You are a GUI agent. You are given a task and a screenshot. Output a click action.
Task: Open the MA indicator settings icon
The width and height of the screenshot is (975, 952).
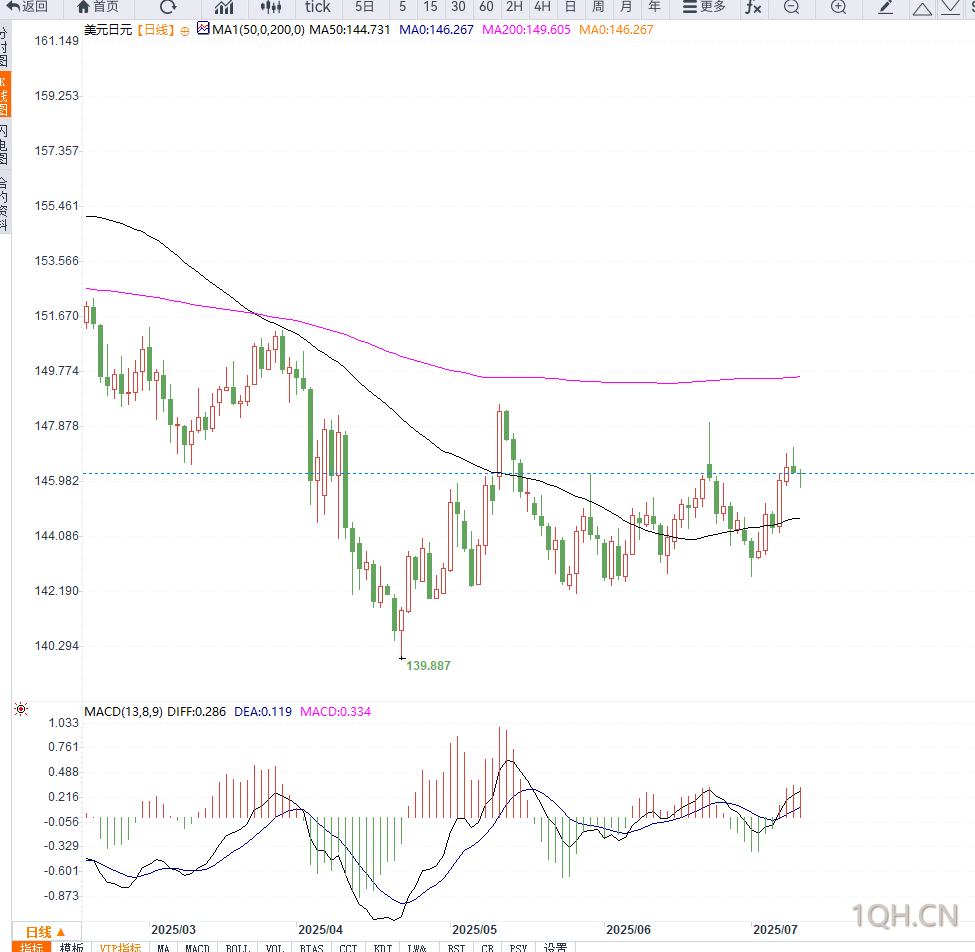pos(203,28)
